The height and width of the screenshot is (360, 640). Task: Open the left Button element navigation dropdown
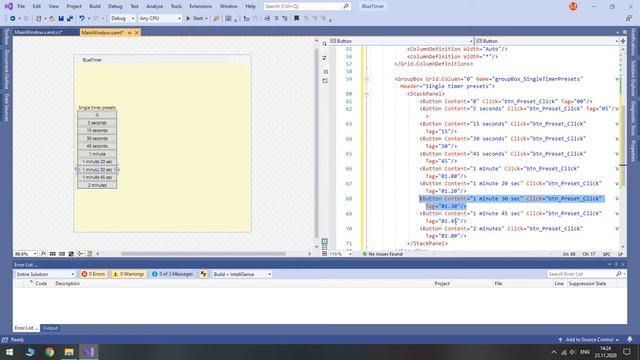tap(402, 41)
